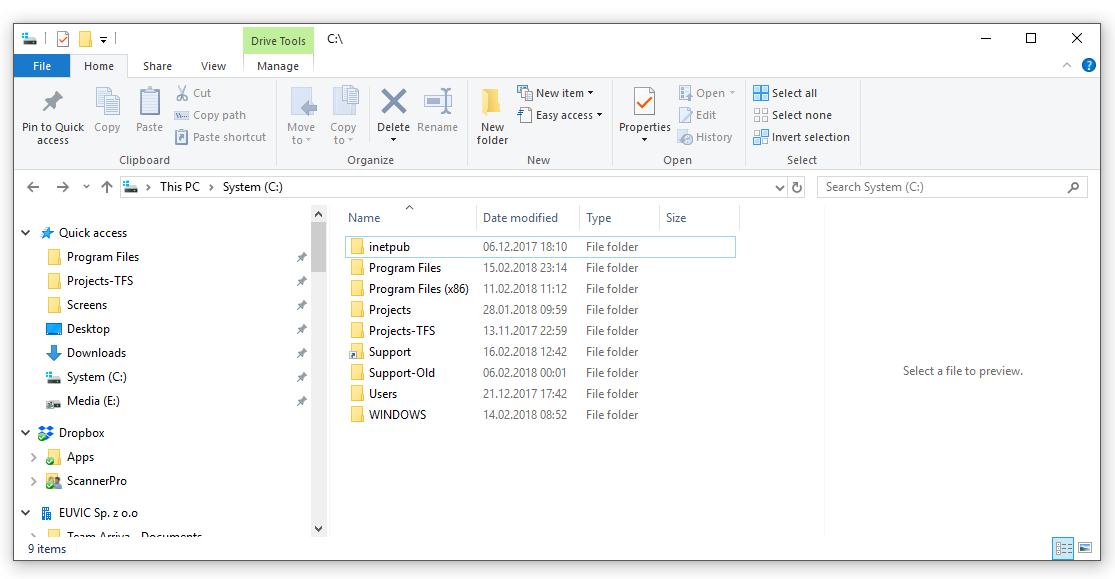1115x579 pixels.
Task: Click the Up arrow navigation button
Action: (x=107, y=187)
